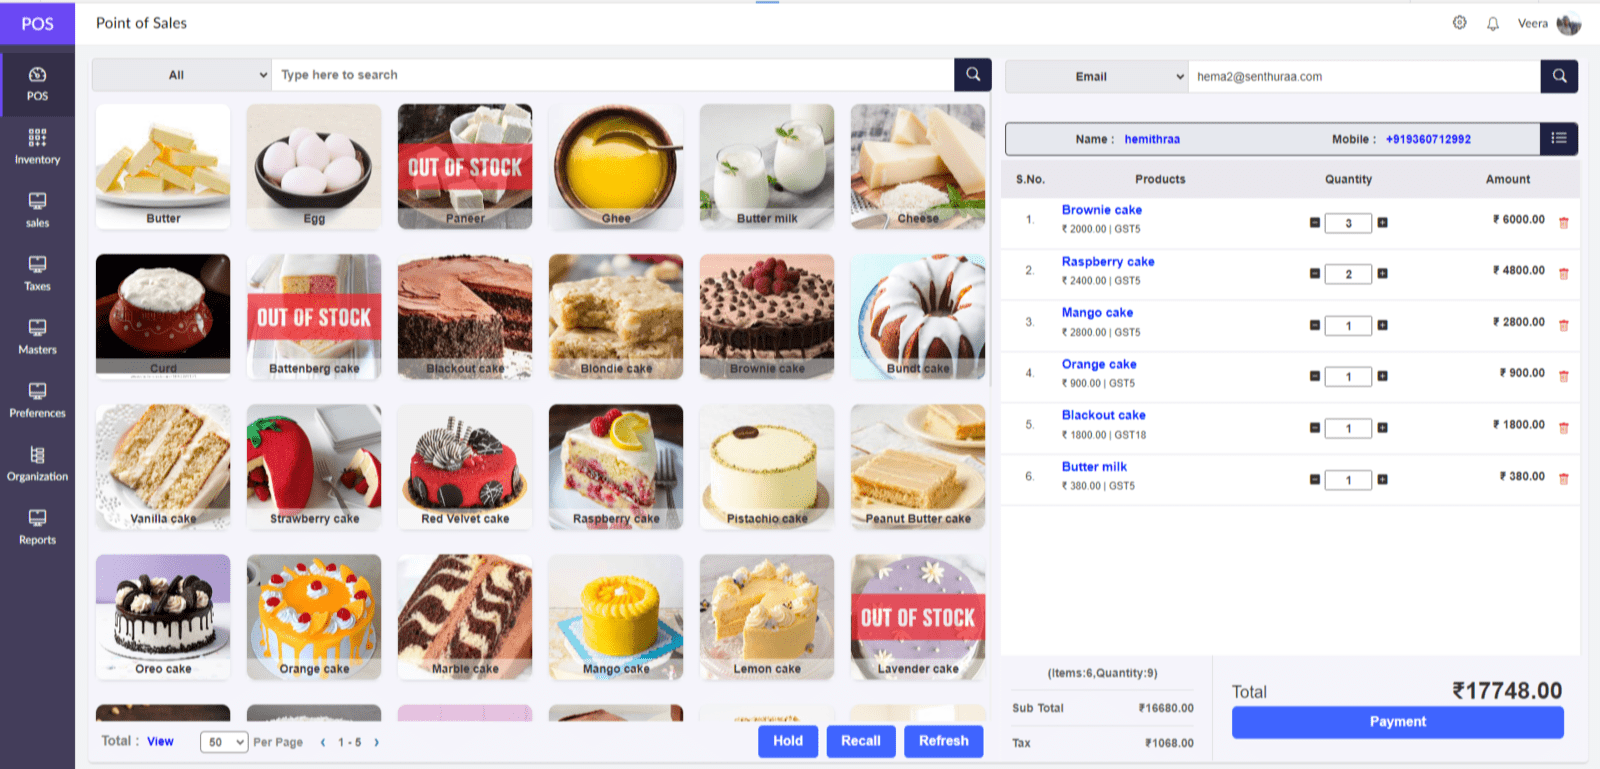
Task: Open the All category dropdown
Action: click(x=182, y=75)
